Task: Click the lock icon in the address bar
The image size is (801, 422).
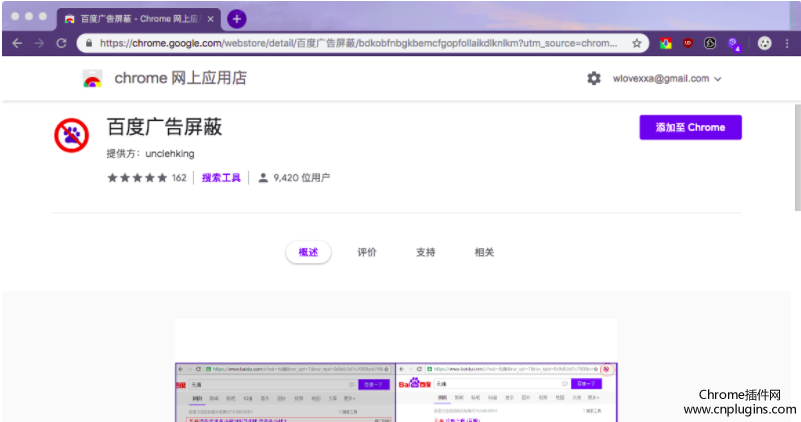Action: 89,43
